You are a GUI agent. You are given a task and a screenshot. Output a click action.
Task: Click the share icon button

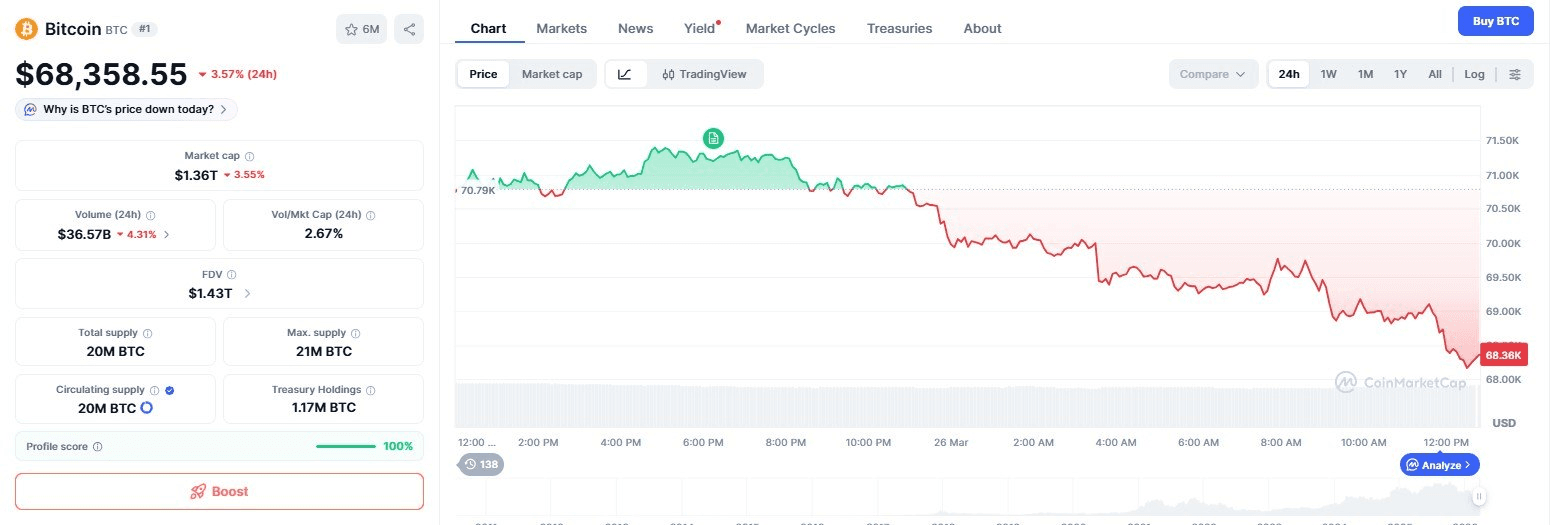(x=409, y=29)
